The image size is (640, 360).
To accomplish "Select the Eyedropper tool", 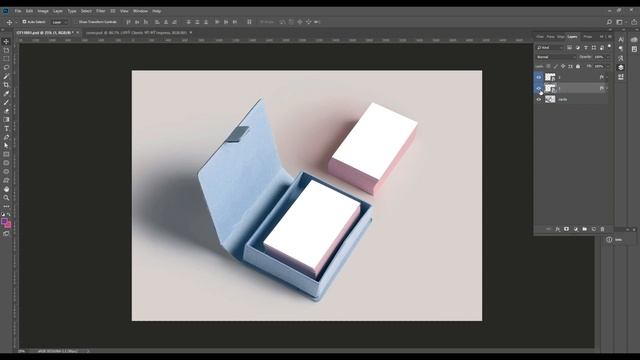I will point(6,93).
